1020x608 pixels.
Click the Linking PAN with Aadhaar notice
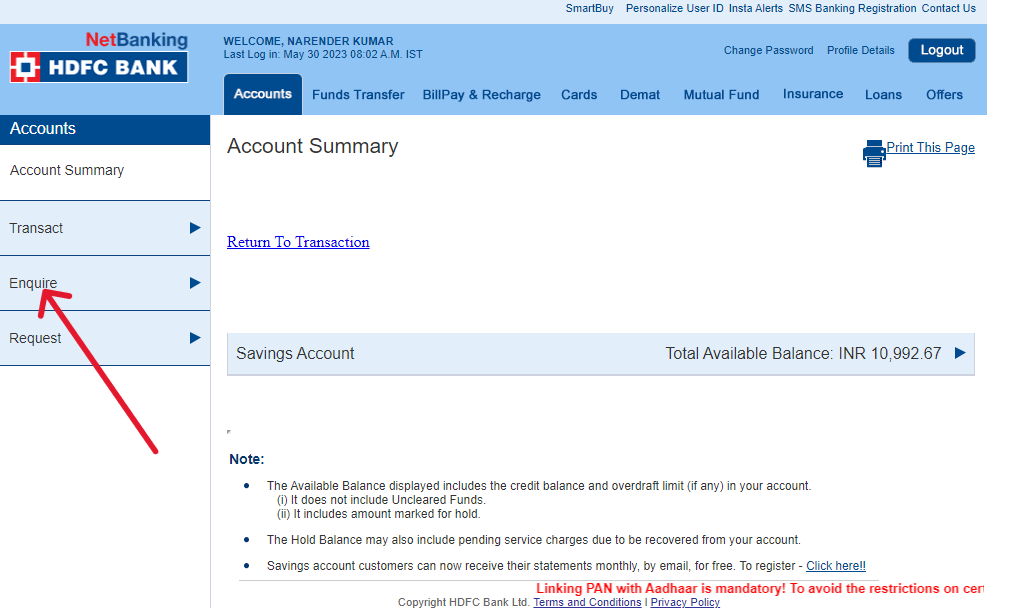[x=759, y=588]
